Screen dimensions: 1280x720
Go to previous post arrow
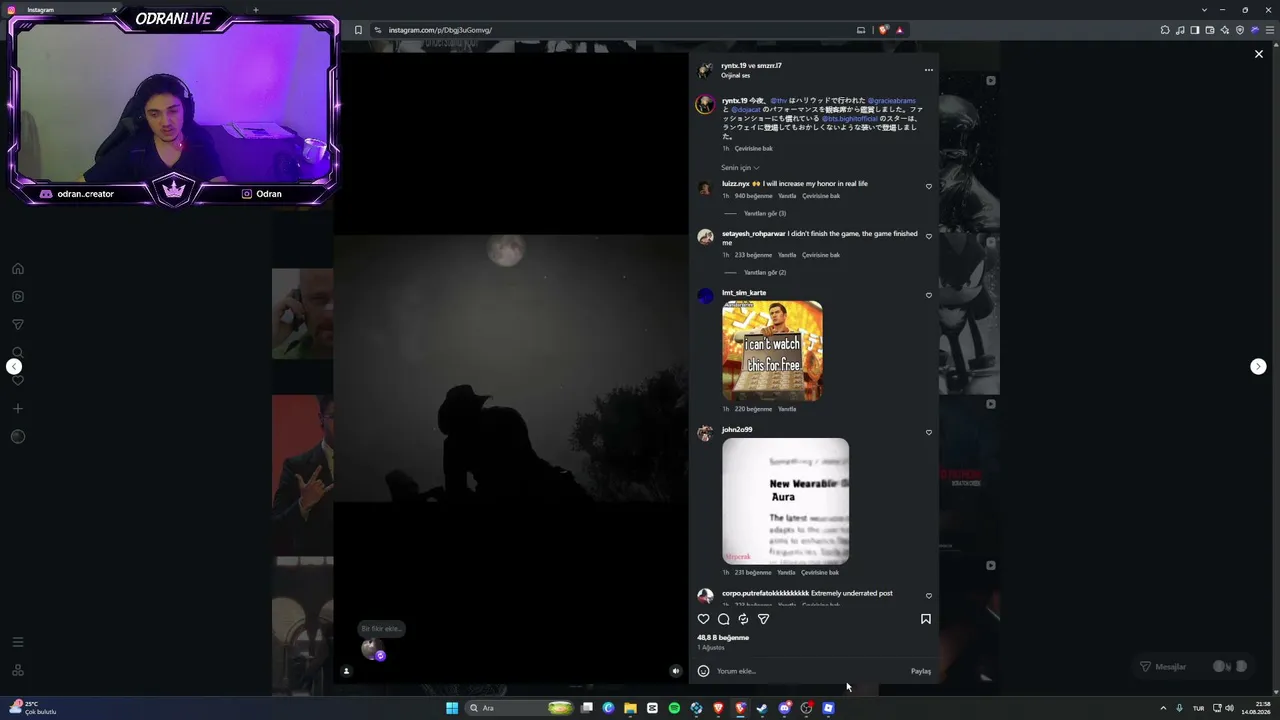(x=14, y=367)
